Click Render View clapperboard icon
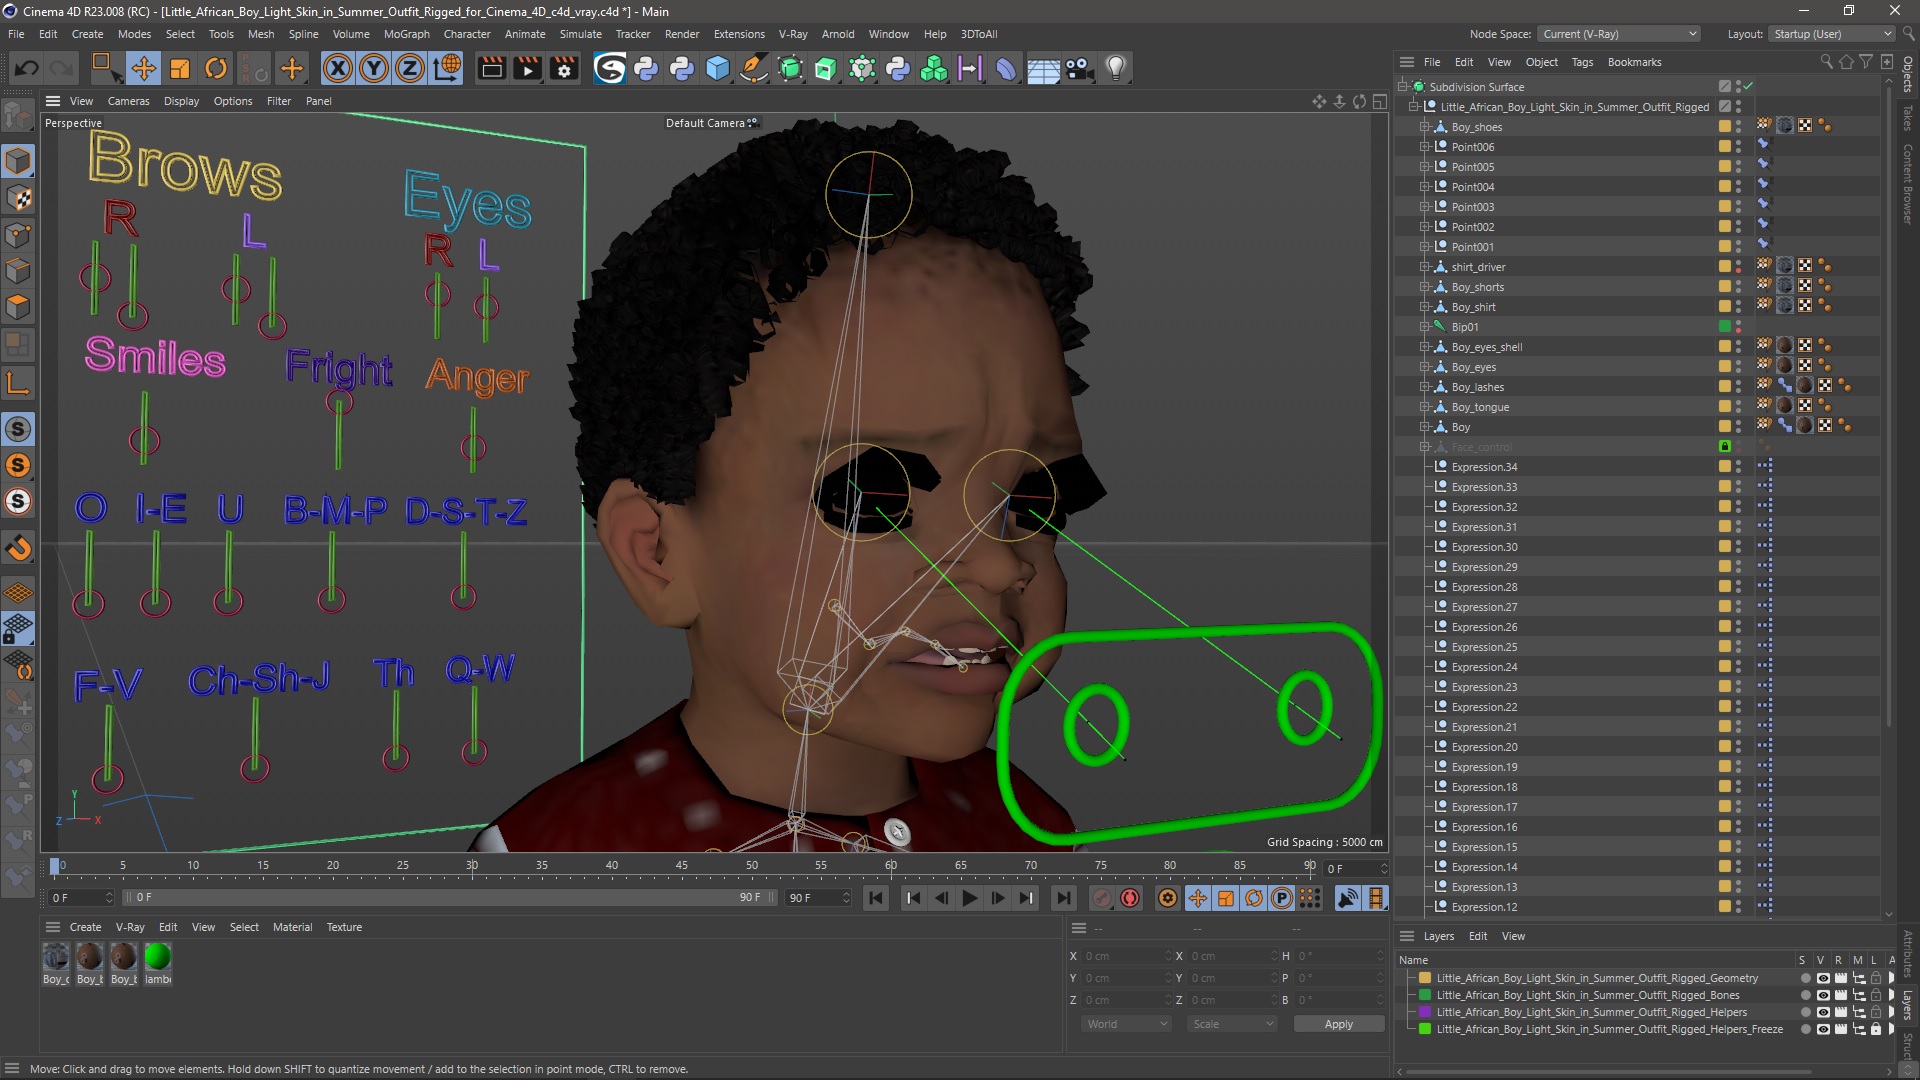The image size is (1920, 1080). pos(491,68)
